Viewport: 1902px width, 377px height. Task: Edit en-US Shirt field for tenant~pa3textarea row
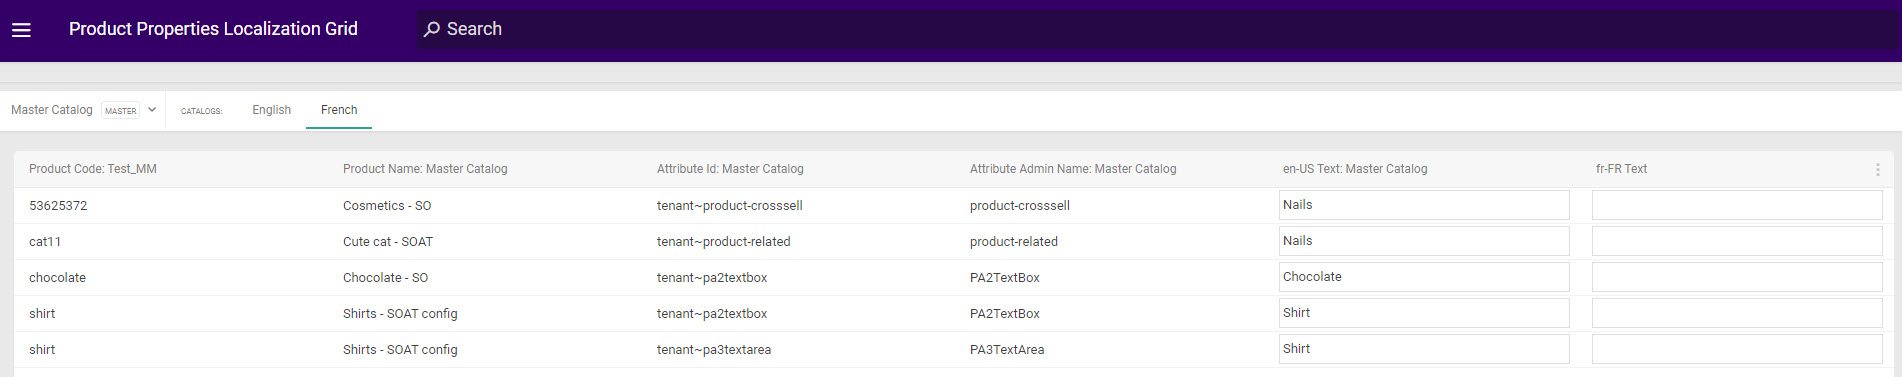coord(1424,349)
